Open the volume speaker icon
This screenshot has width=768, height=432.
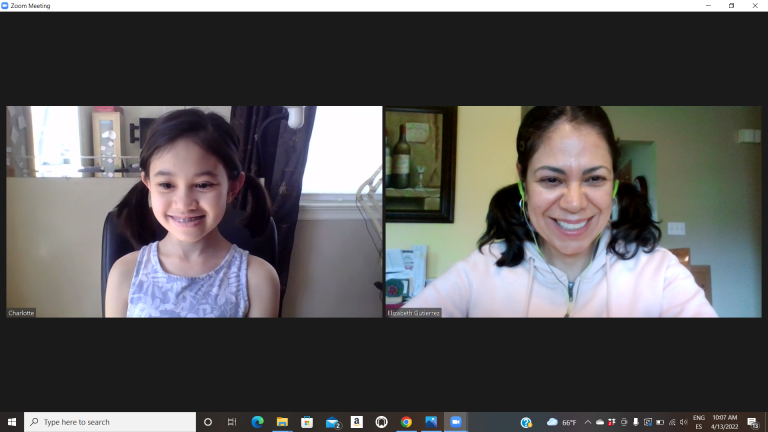pyautogui.click(x=684, y=422)
